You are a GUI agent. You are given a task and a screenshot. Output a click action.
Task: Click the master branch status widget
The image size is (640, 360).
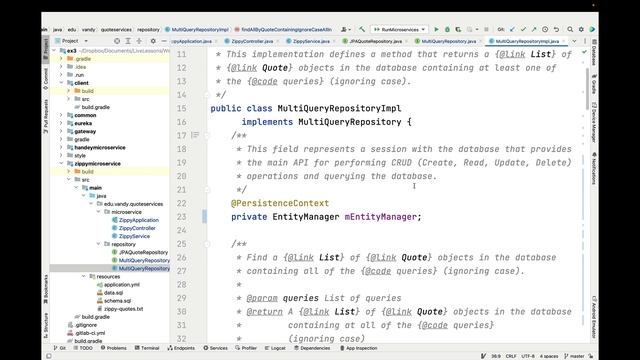pyautogui.click(x=574, y=356)
